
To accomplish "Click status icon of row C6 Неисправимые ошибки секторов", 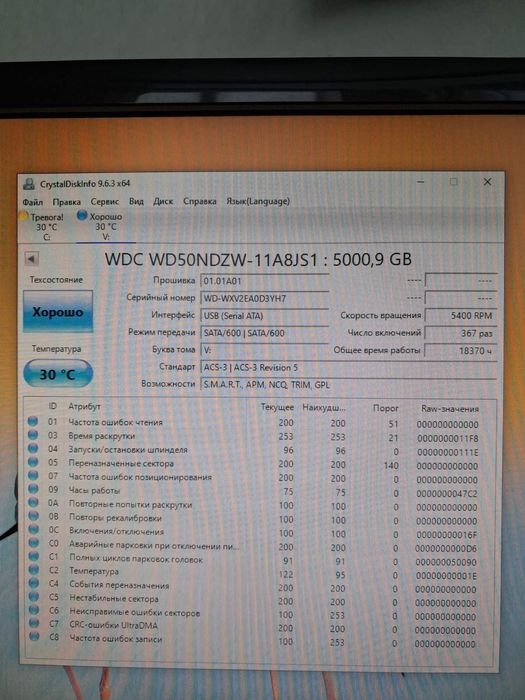I will (34, 609).
